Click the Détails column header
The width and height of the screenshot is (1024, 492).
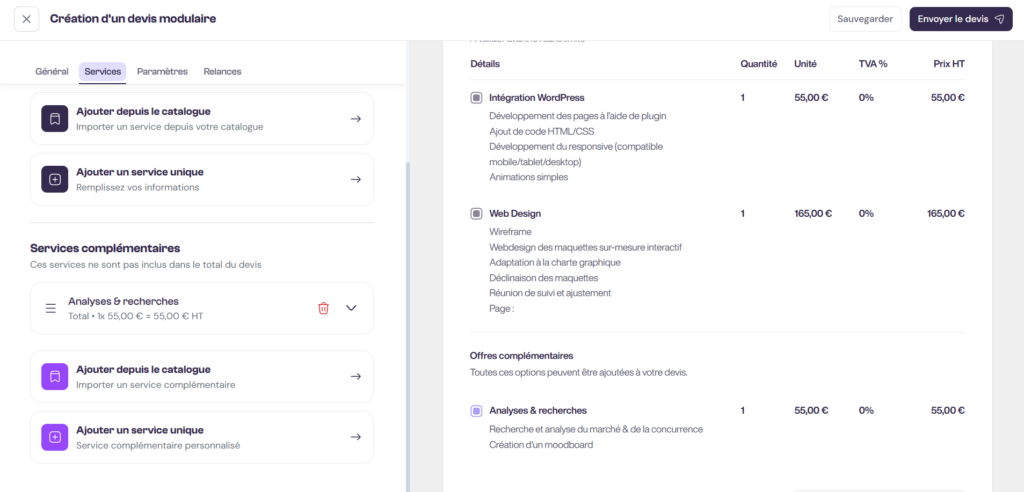pos(485,64)
